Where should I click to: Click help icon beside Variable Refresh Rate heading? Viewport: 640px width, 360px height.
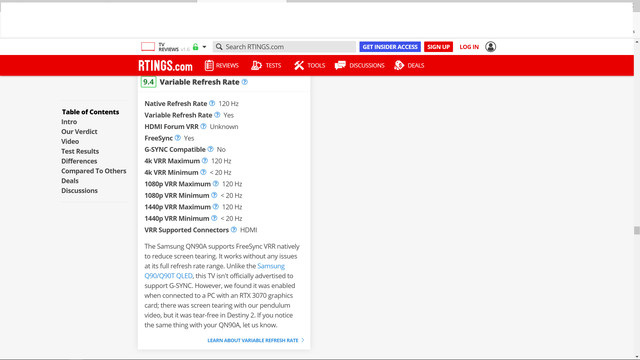pos(244,82)
